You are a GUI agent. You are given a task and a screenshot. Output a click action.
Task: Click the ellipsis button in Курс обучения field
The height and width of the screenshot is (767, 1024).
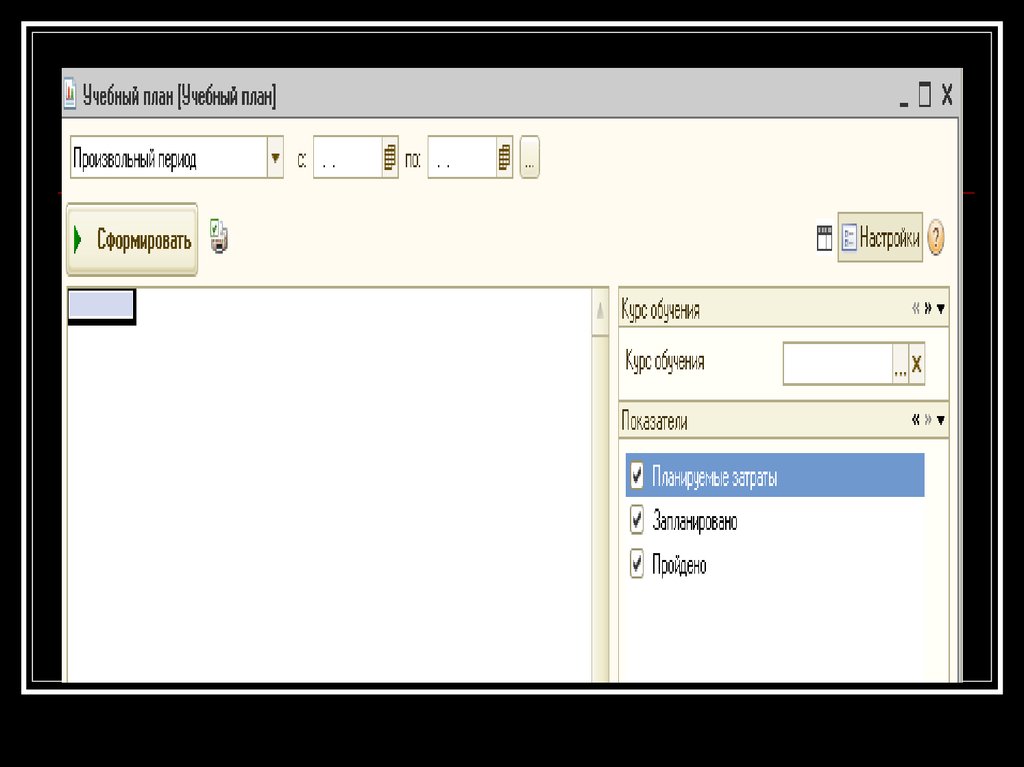(900, 365)
